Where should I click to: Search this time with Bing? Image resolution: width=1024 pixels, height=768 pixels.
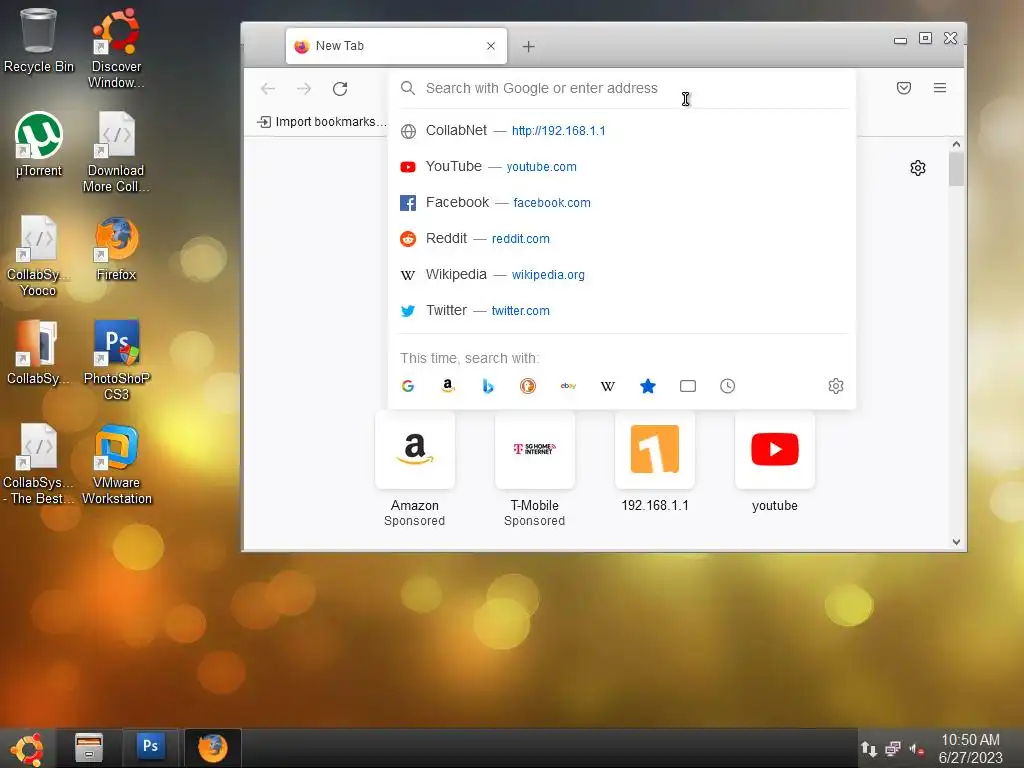pos(488,386)
